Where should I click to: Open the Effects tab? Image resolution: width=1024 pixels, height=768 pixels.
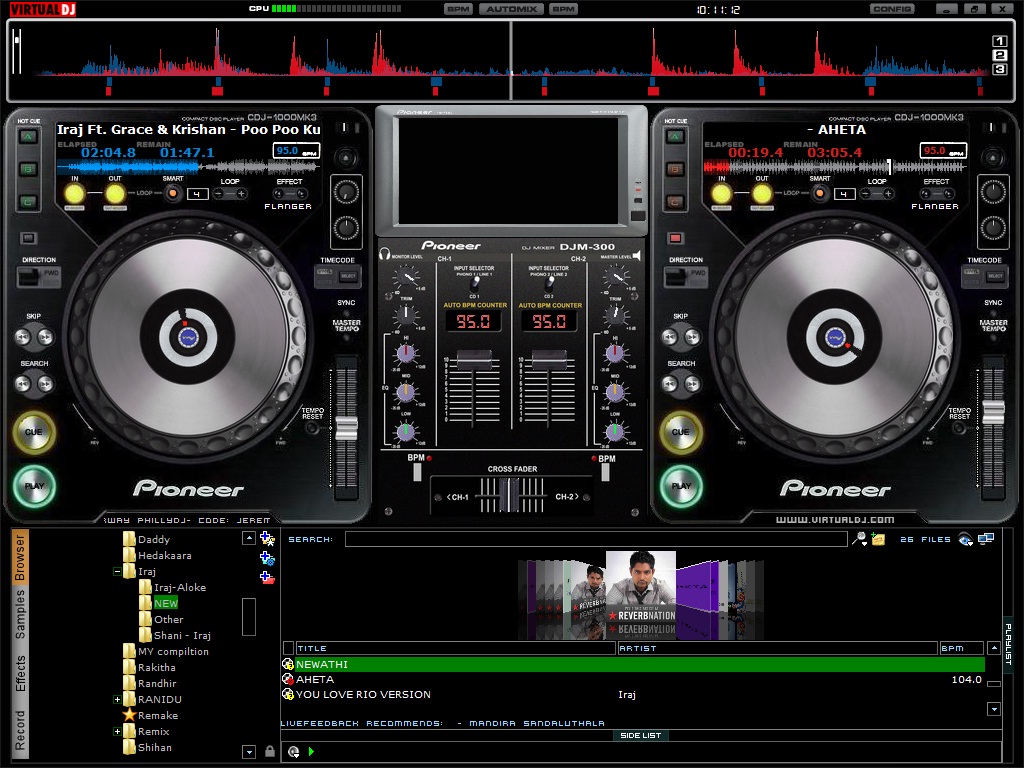(20, 673)
